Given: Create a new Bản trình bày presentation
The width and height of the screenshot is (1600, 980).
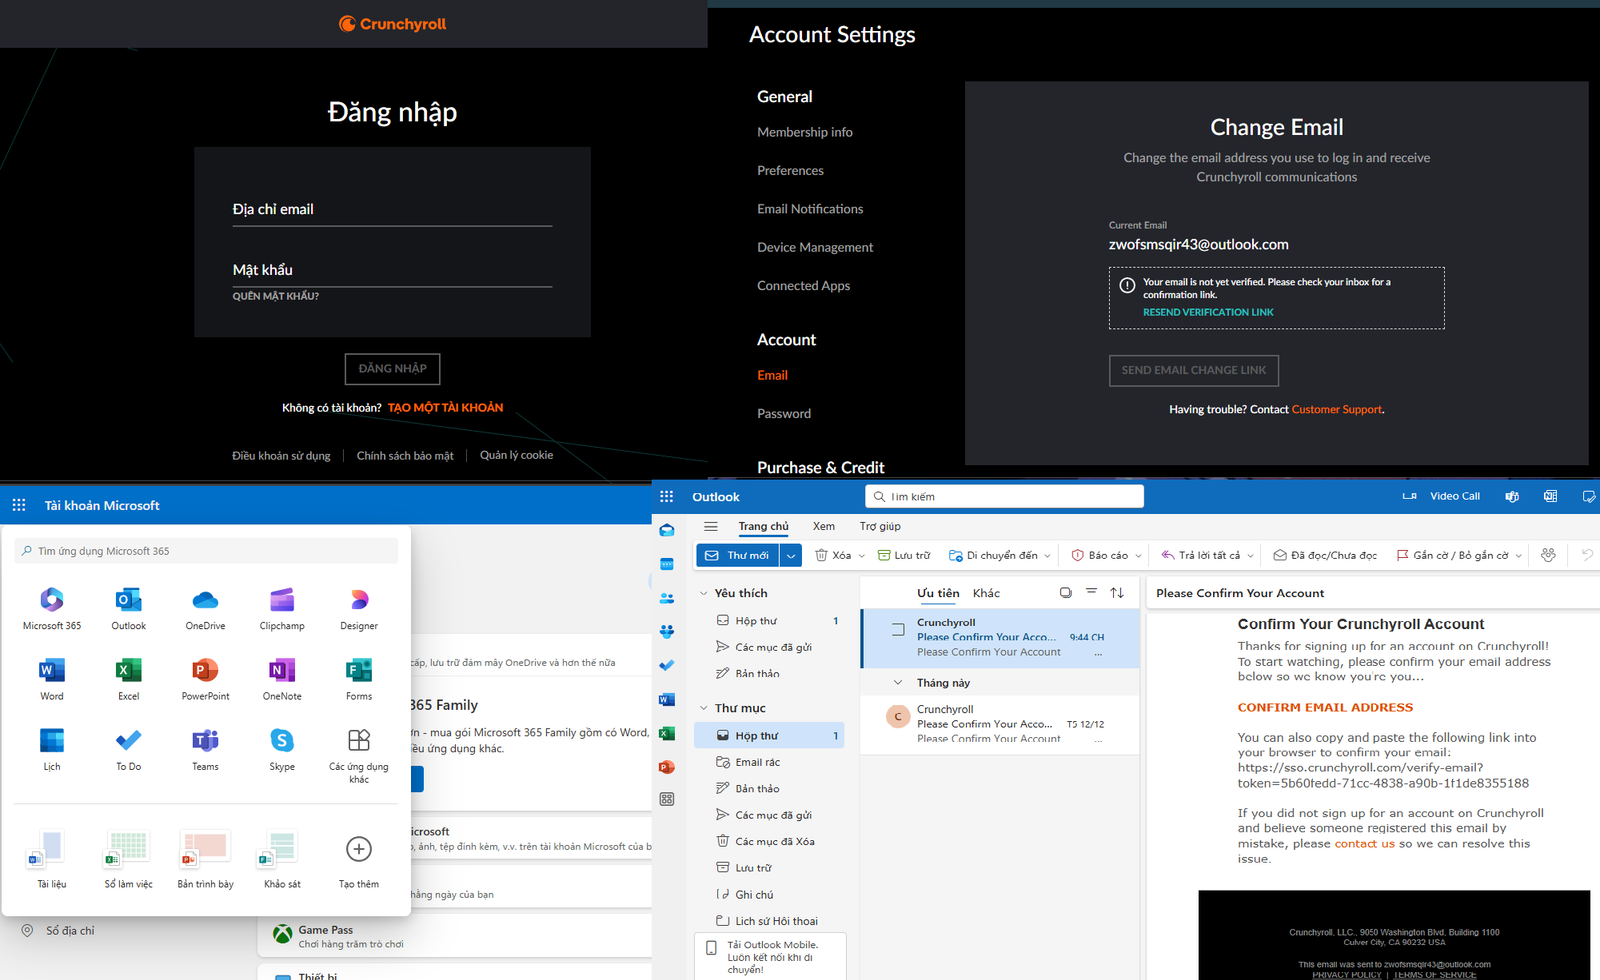Looking at the screenshot, I should 205,859.
